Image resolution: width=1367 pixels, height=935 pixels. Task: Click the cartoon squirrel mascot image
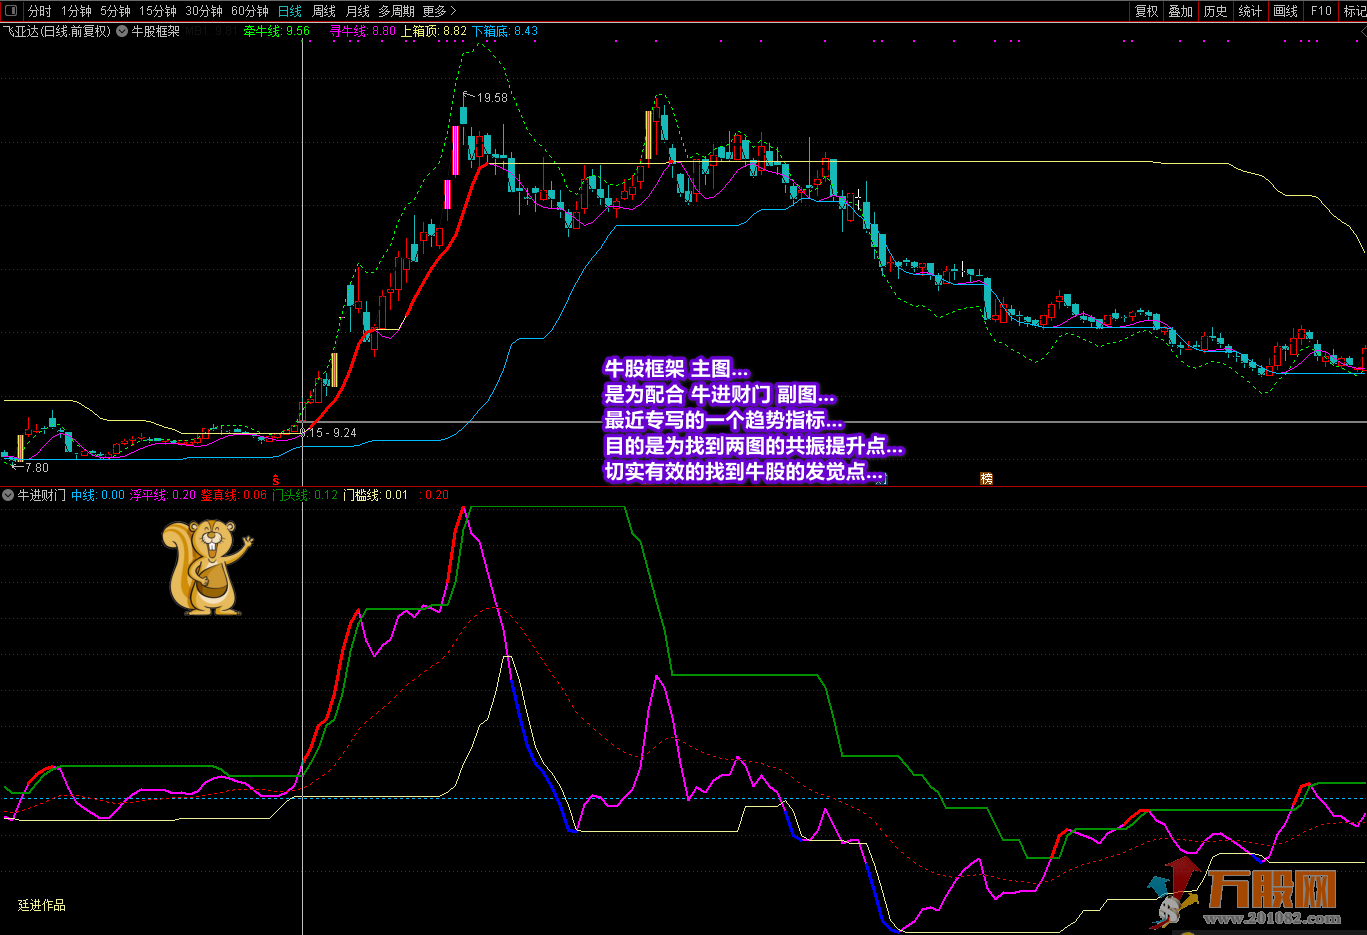206,566
